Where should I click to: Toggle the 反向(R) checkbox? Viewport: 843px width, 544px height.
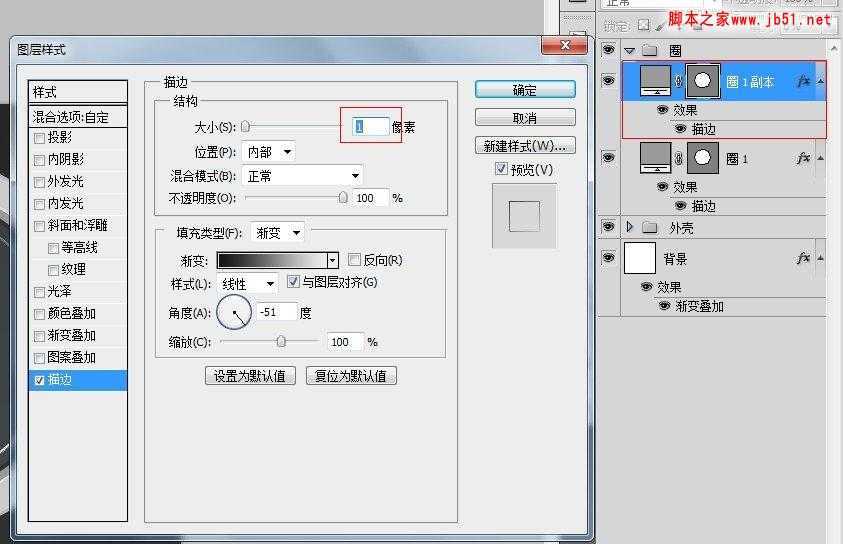click(x=354, y=260)
